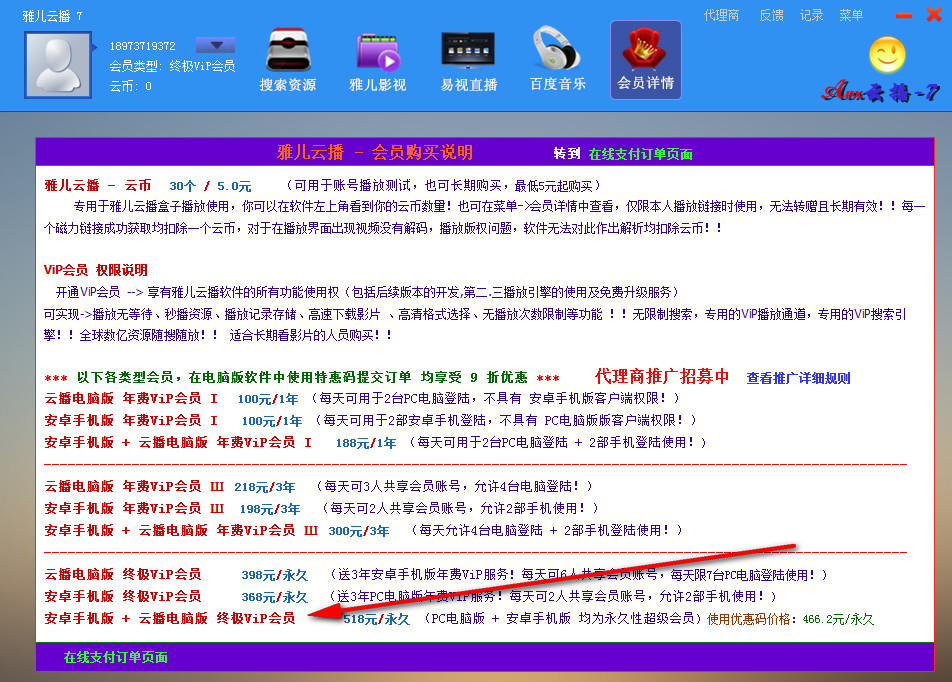This screenshot has width=952, height=682.
Task: Open the 雅儿影视 video icon
Action: tap(378, 60)
